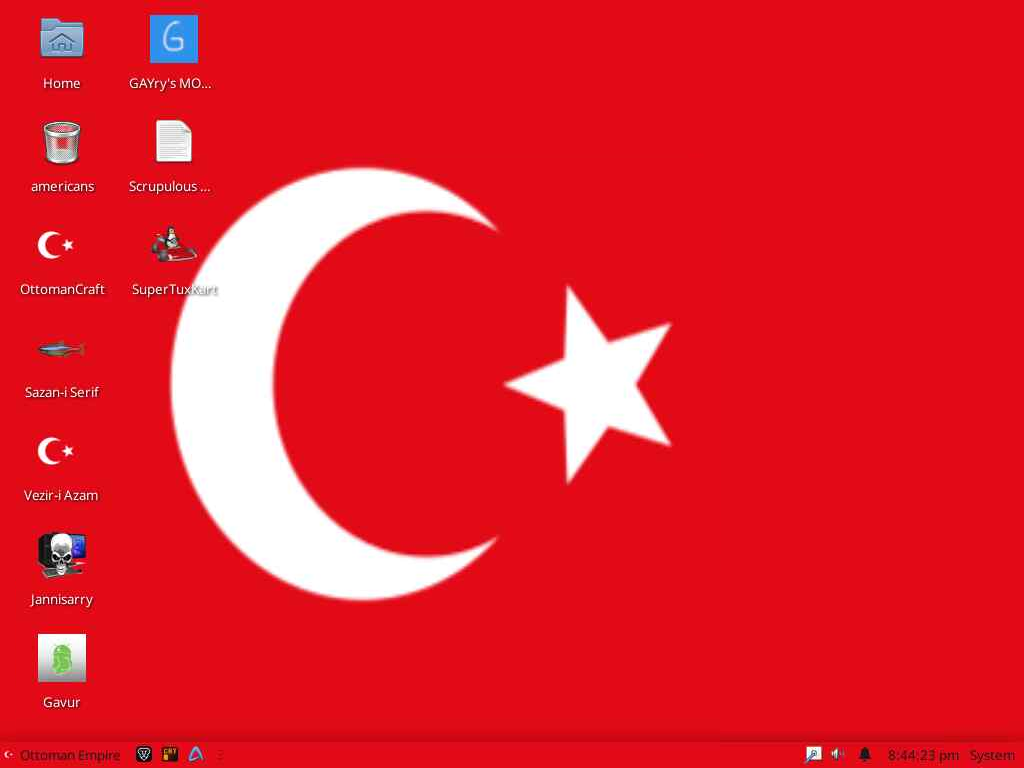Open the Ottoman Empire start menu
The height and width of the screenshot is (768, 1024).
[x=61, y=755]
